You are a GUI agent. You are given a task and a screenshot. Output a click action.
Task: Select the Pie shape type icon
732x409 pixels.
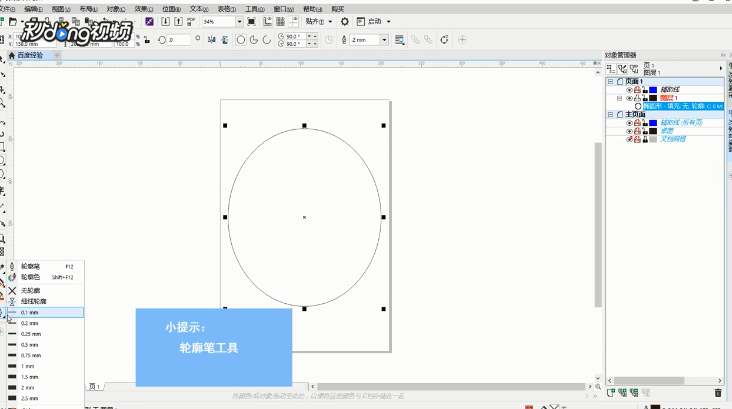253,40
